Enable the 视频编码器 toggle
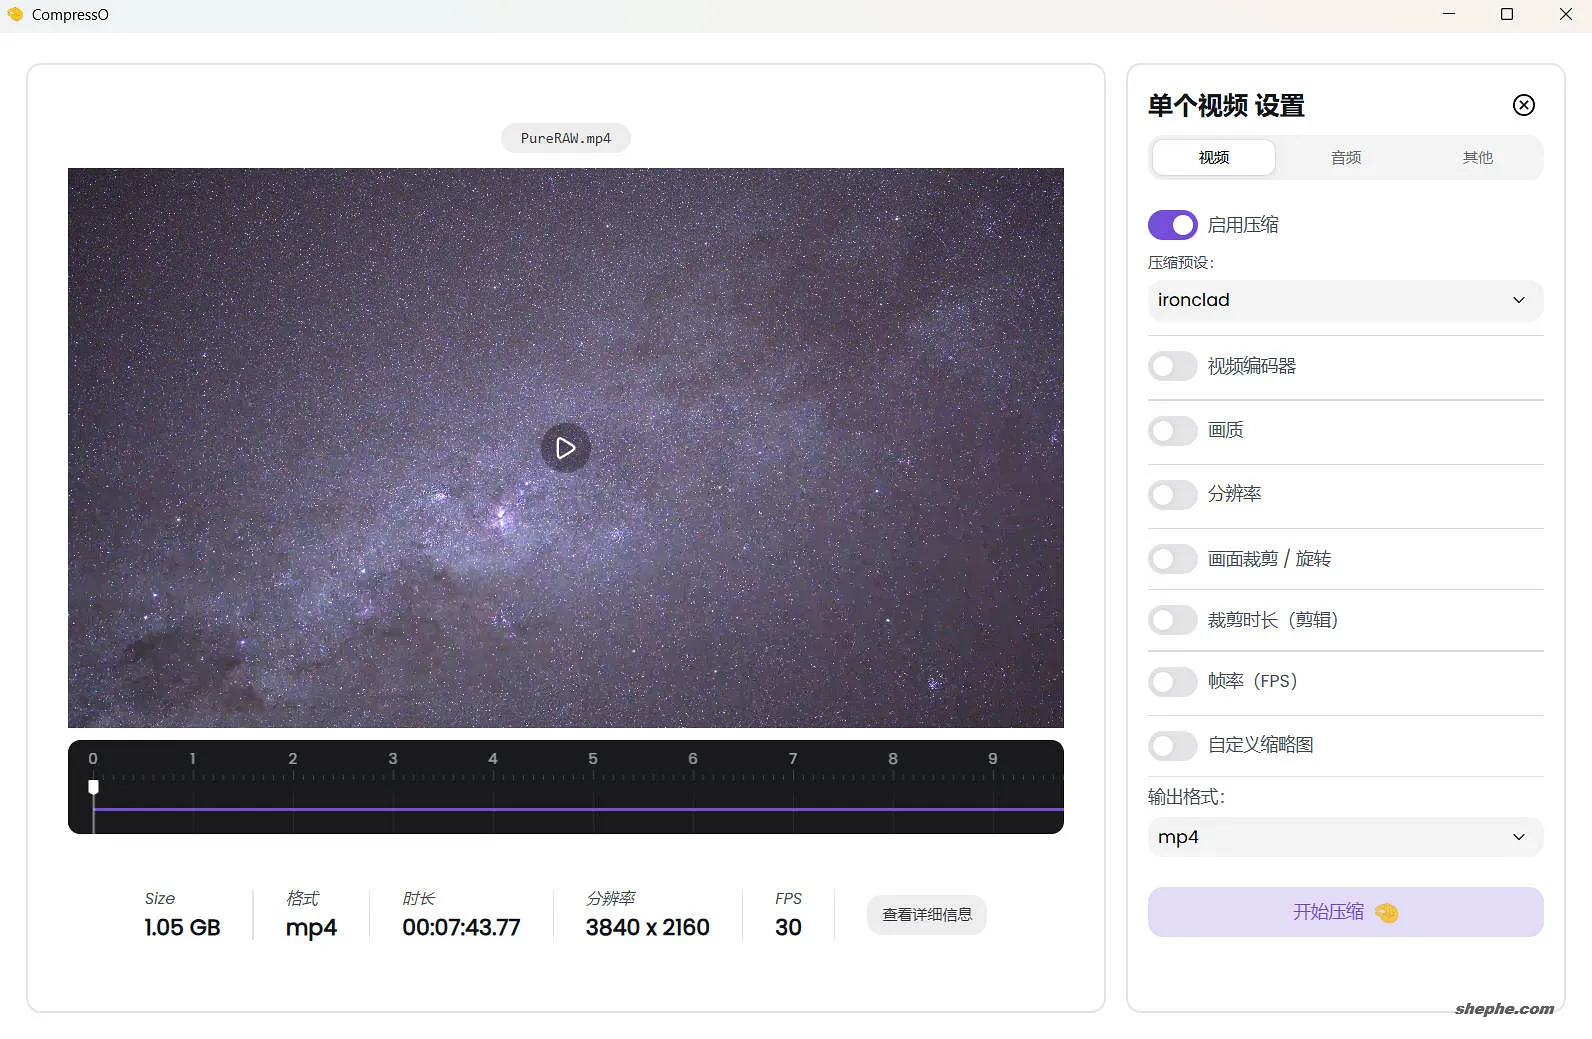Screen dimensions: 1592x1039 point(1172,366)
